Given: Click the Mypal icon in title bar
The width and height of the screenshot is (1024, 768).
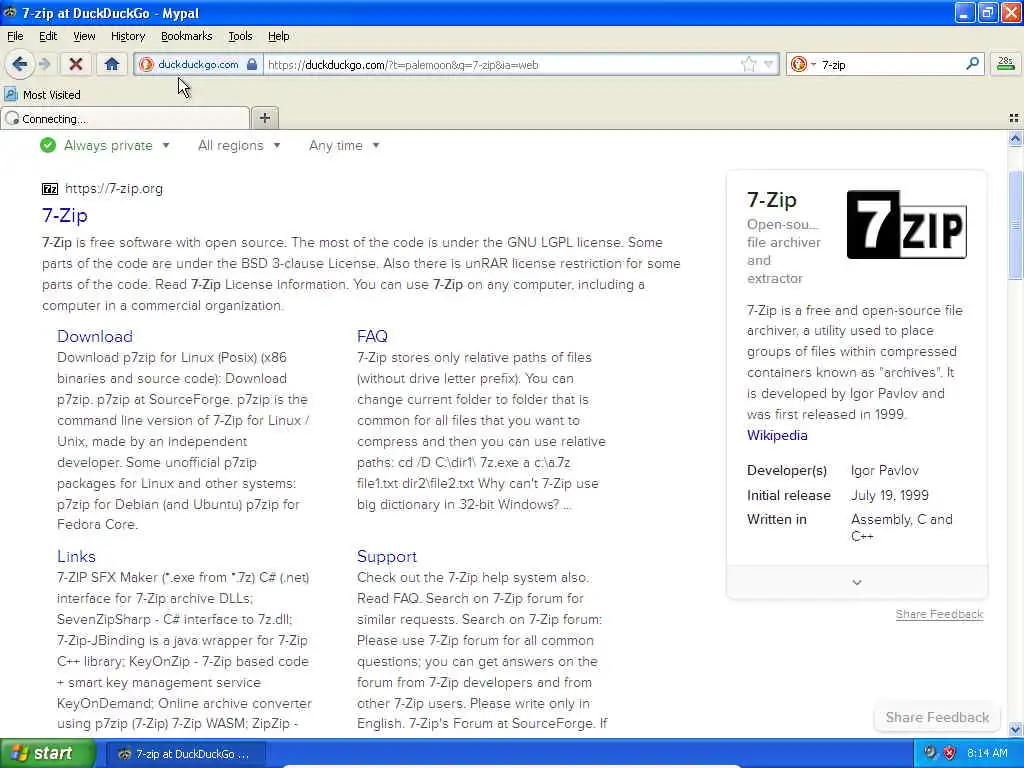Looking at the screenshot, I should pyautogui.click(x=10, y=12).
